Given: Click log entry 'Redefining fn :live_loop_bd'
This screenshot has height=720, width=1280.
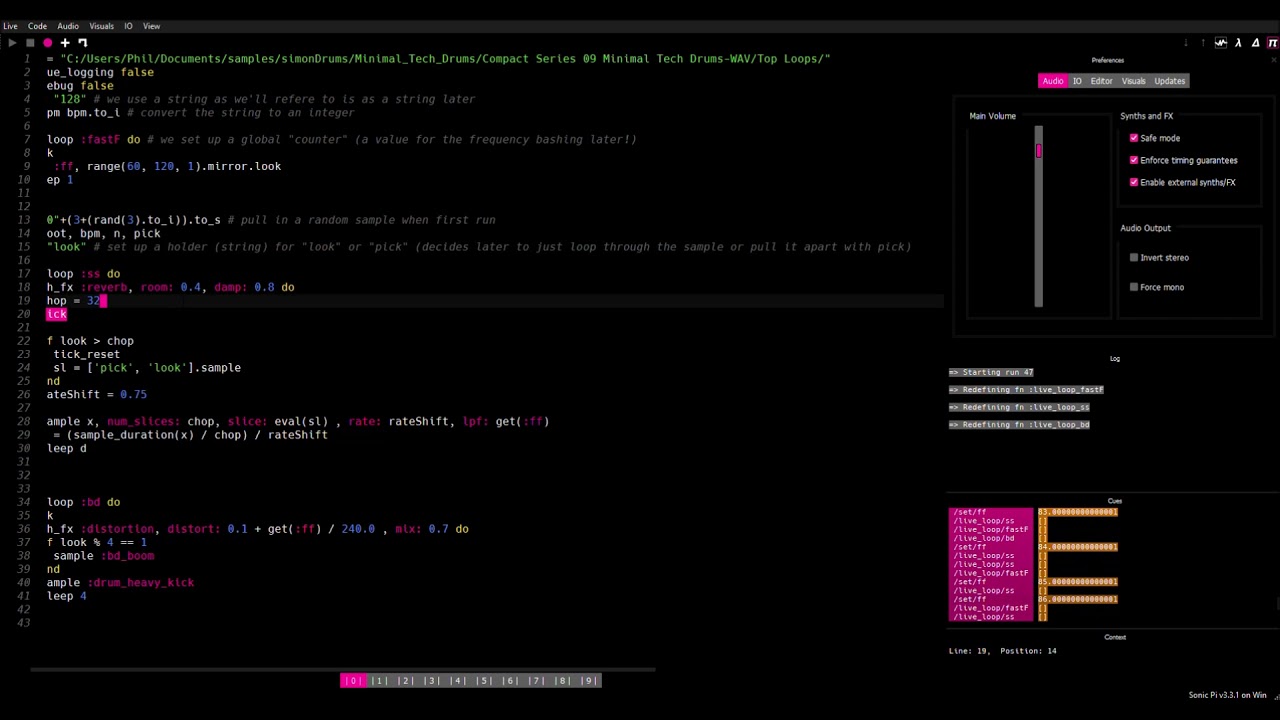Looking at the screenshot, I should [x=1019, y=425].
